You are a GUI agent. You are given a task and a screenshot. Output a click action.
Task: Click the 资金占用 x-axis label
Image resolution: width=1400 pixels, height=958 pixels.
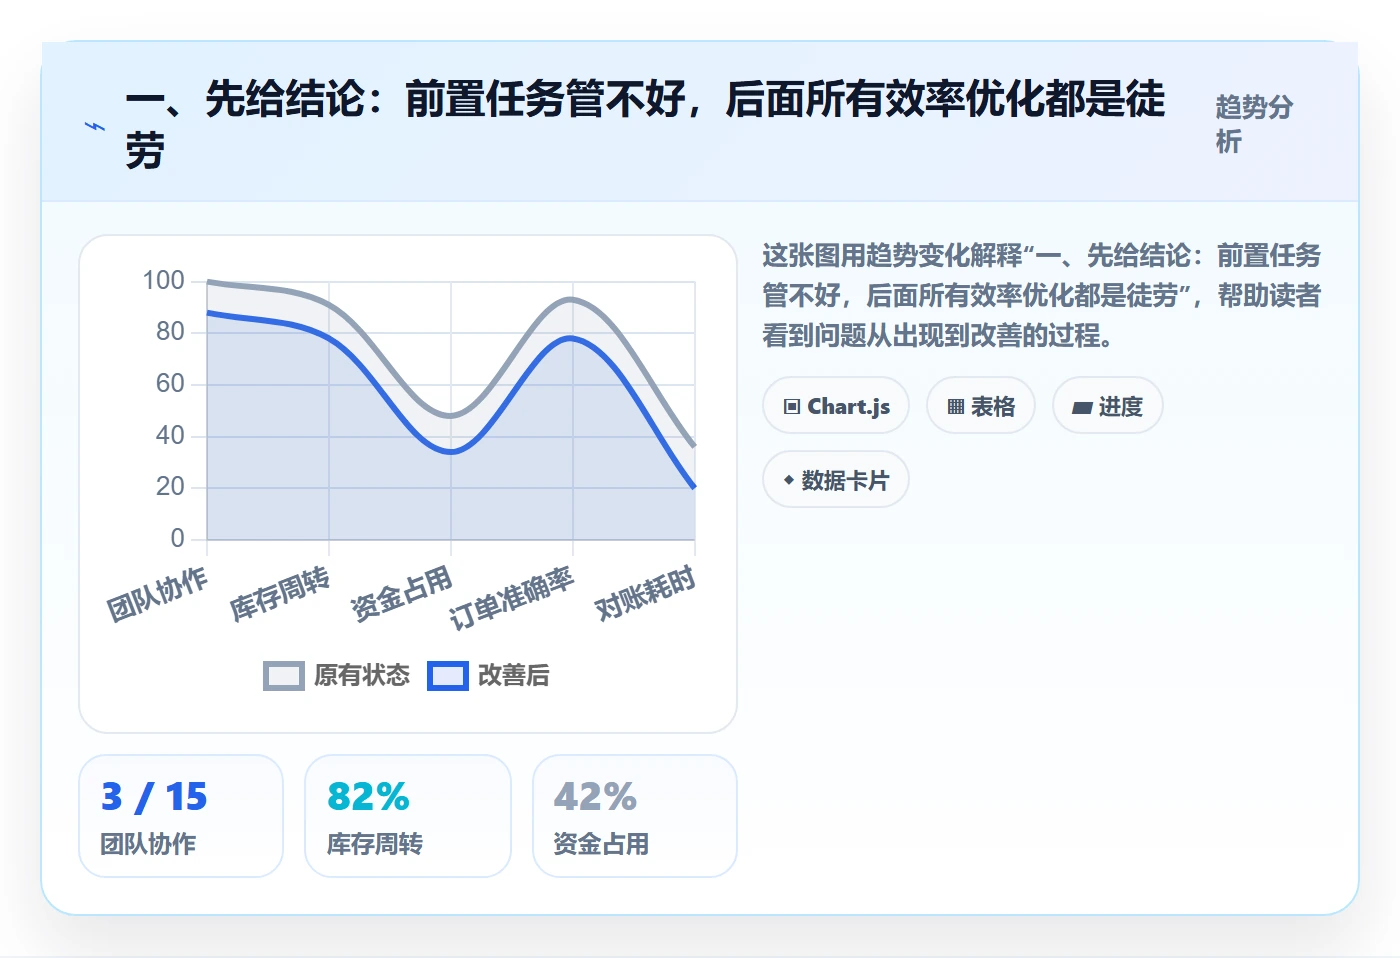tap(401, 594)
